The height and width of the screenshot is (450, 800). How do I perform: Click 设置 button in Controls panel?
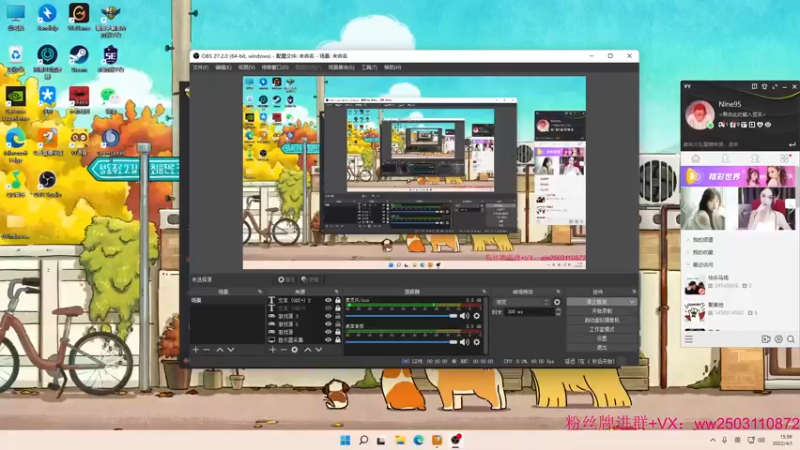602,338
